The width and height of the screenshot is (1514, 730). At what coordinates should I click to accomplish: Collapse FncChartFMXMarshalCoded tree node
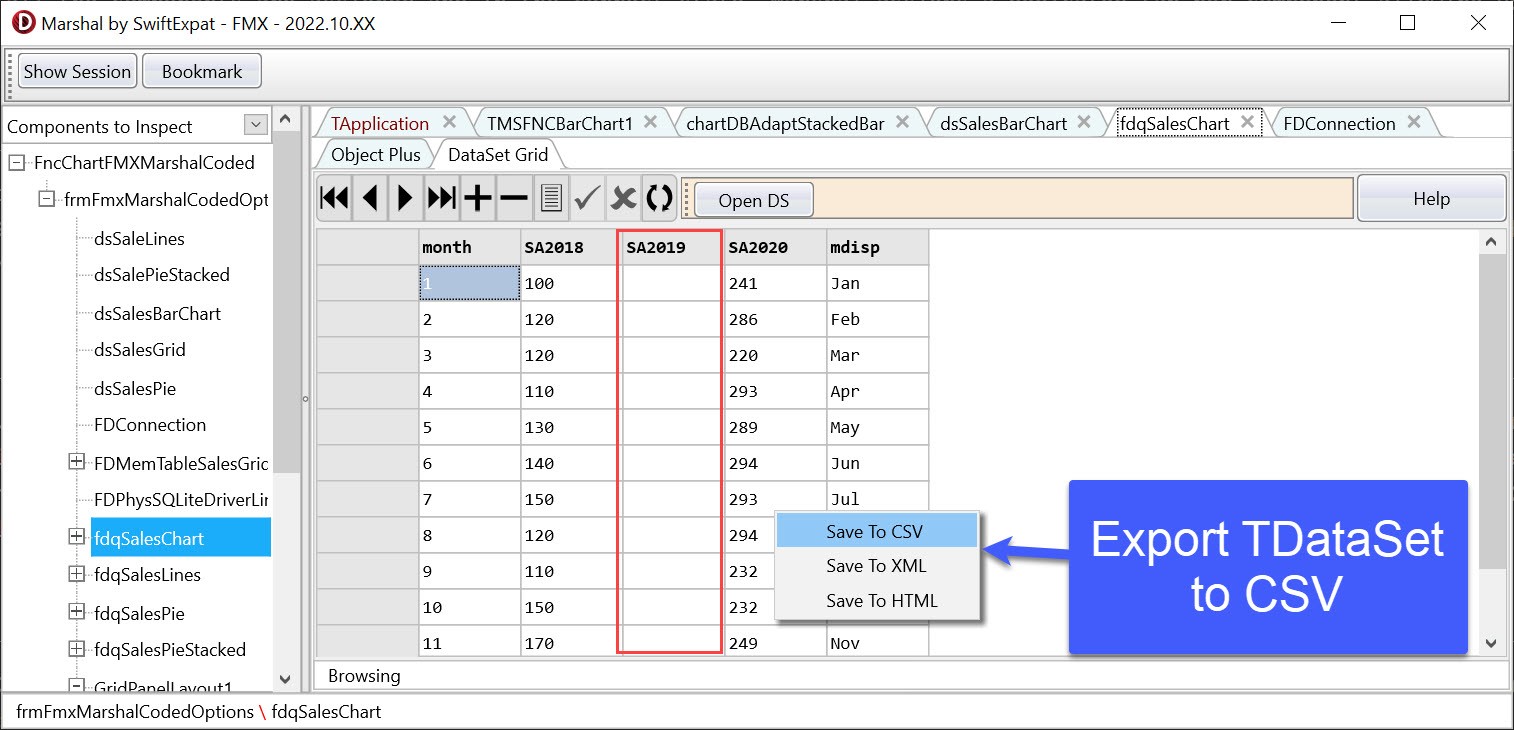coord(16,162)
